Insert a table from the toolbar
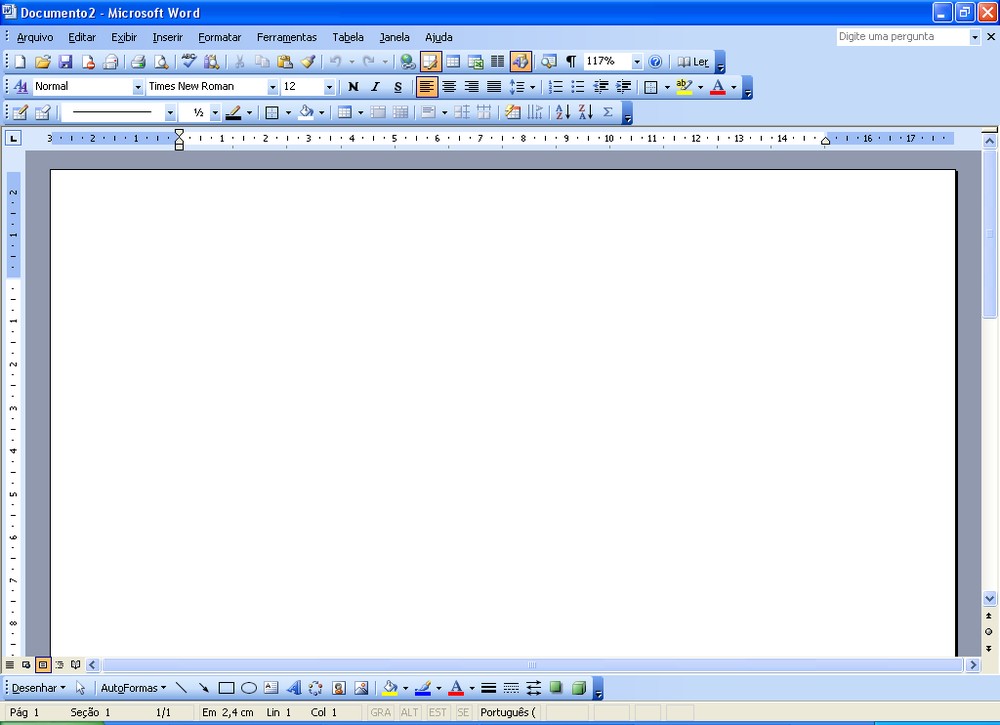The width and height of the screenshot is (1000, 725). click(453, 61)
